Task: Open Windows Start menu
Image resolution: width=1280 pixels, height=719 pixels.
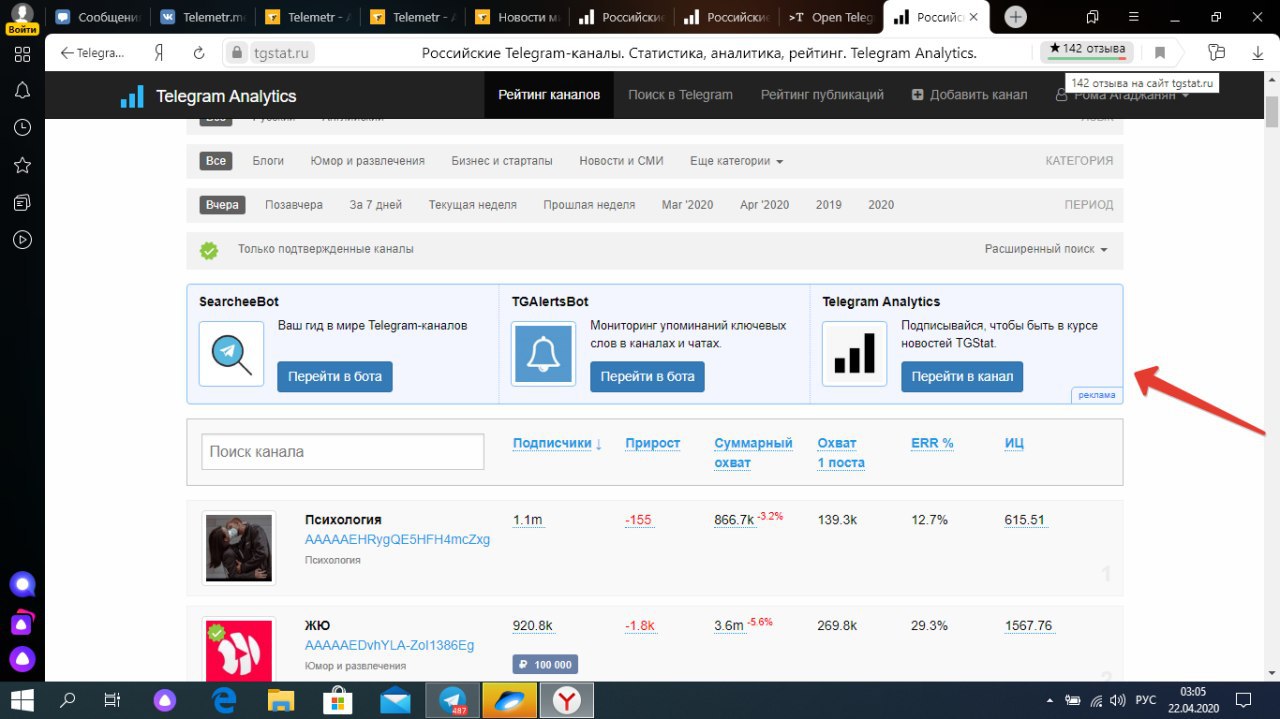Action: tap(22, 699)
